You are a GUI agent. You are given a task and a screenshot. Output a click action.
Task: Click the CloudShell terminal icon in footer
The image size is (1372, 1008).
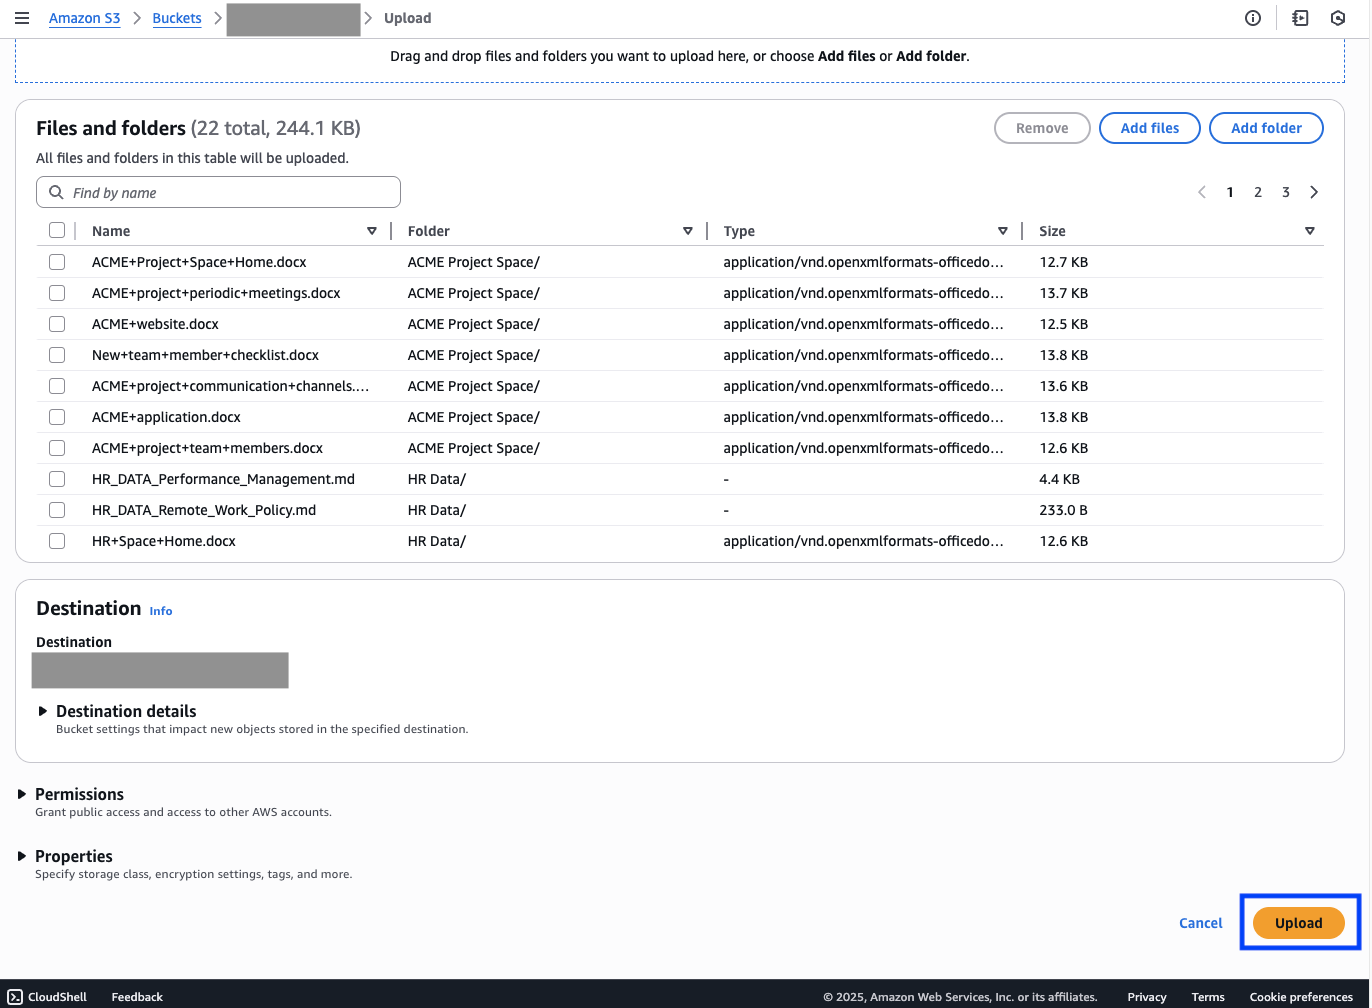tap(15, 996)
